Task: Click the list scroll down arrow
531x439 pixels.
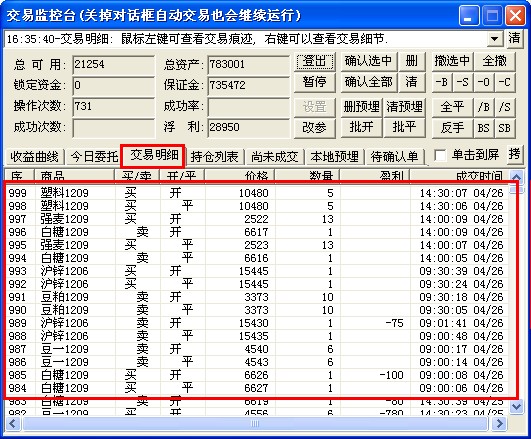Action: point(516,406)
